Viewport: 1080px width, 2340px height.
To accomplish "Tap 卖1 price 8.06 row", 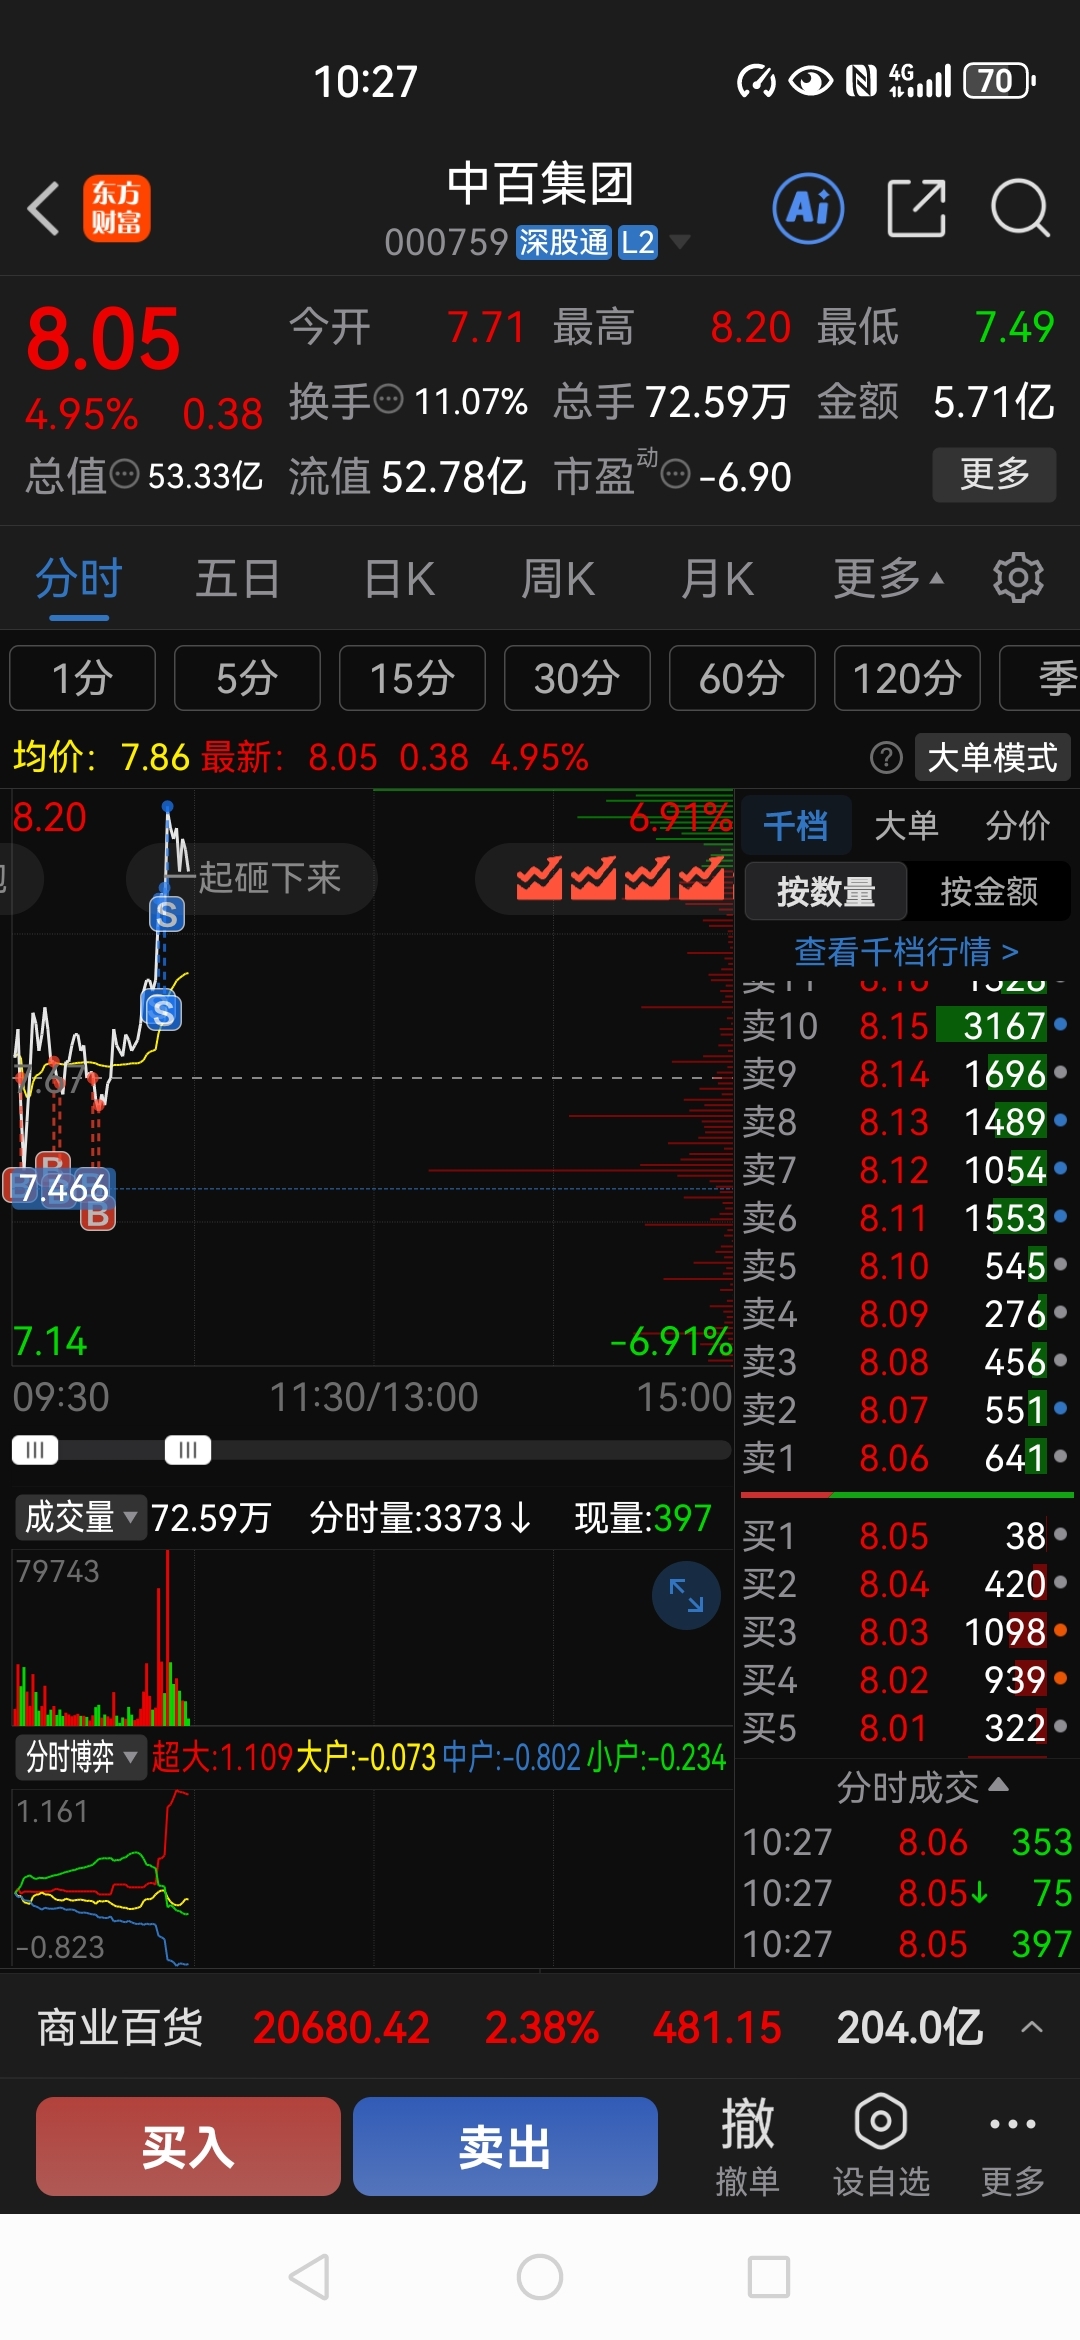I will pyautogui.click(x=906, y=1458).
